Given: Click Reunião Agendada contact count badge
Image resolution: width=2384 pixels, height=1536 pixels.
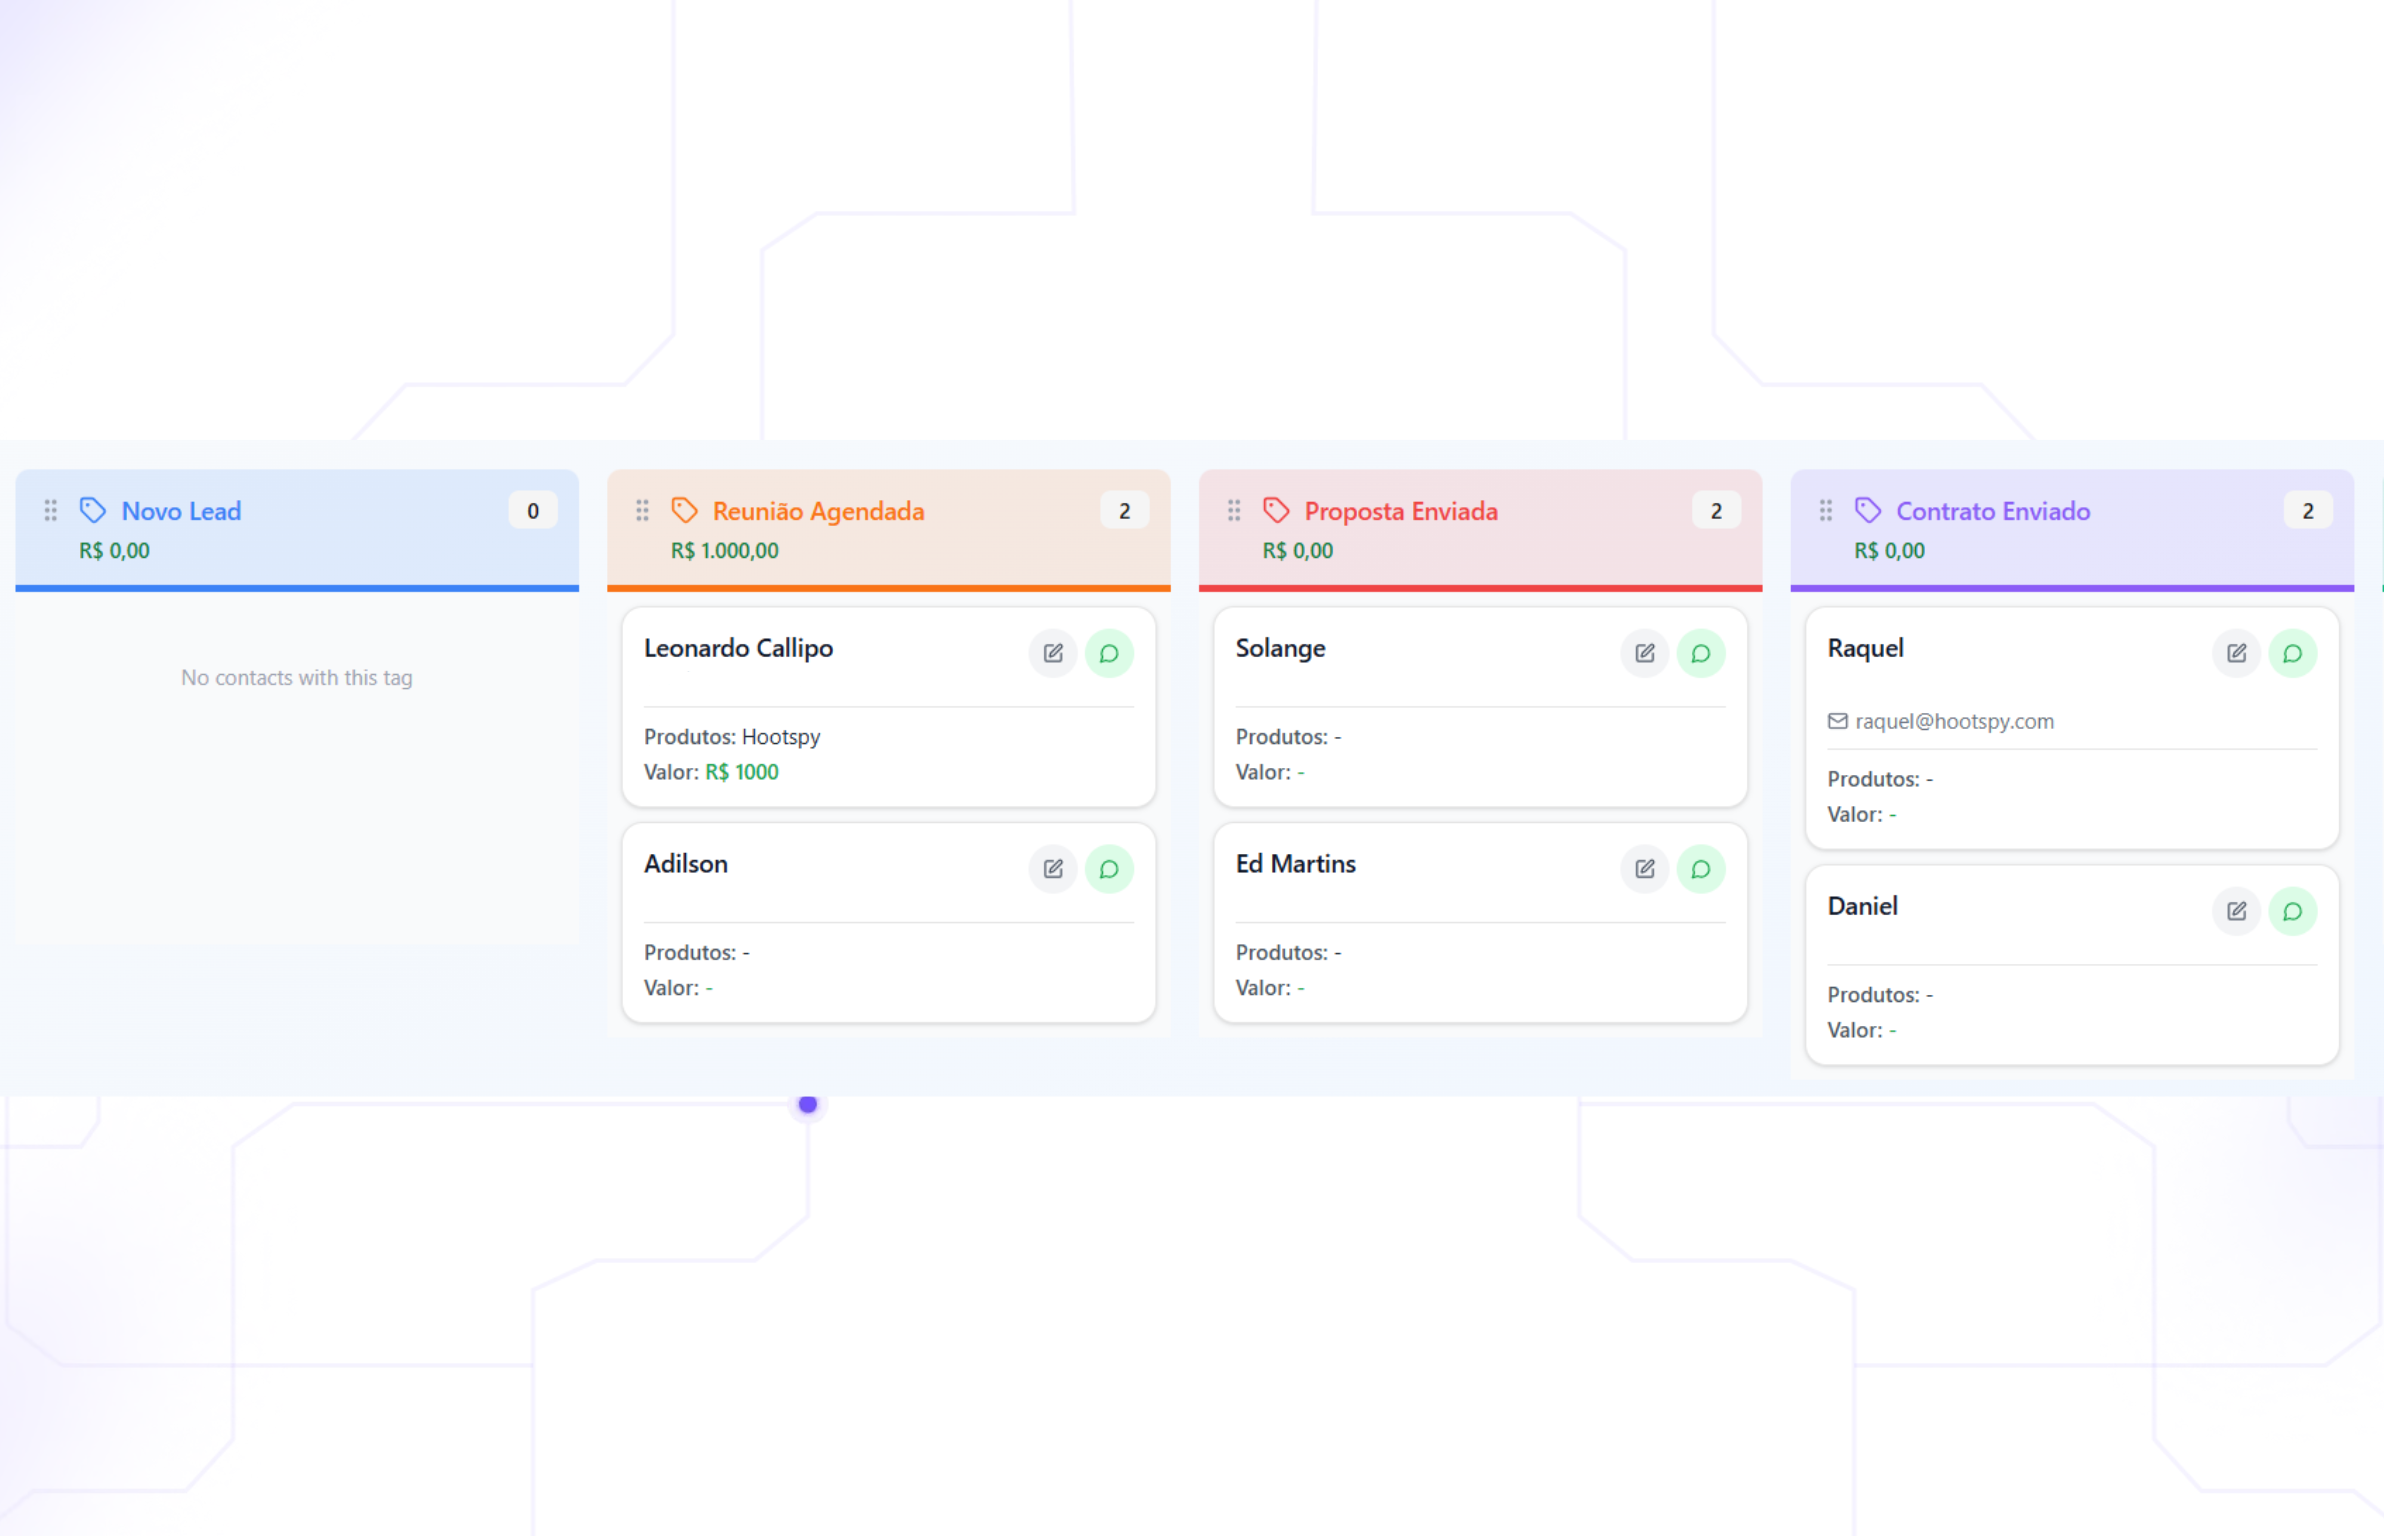Looking at the screenshot, I should [x=1125, y=511].
